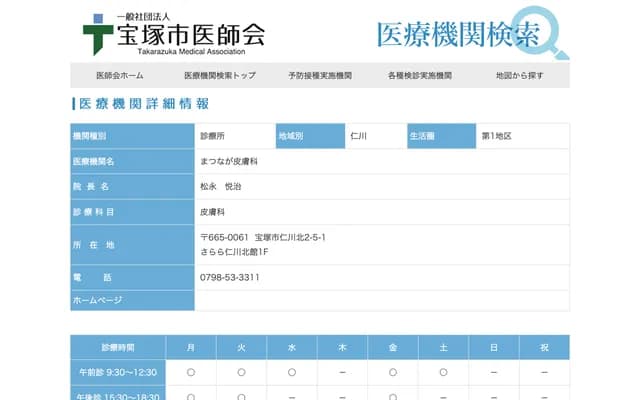Select 各種検診実施機関 in the navigation bar
This screenshot has height=400, width=640.
pos(420,76)
